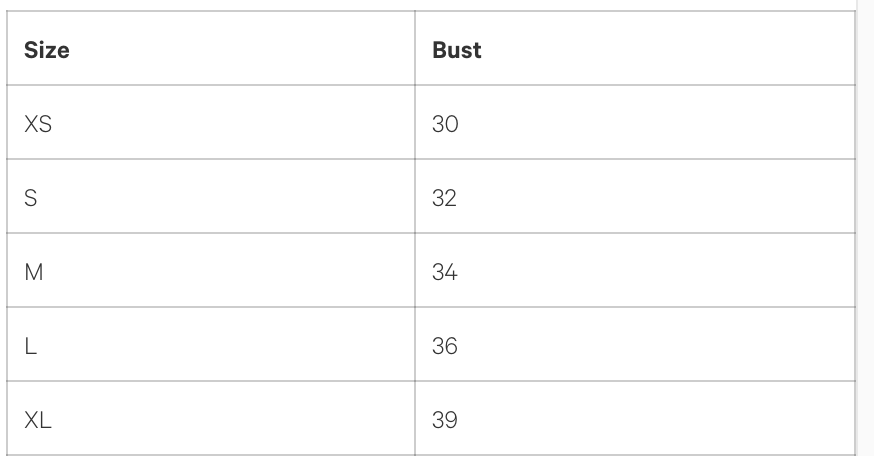Click the Bust column header
The image size is (874, 456).
[x=456, y=50]
